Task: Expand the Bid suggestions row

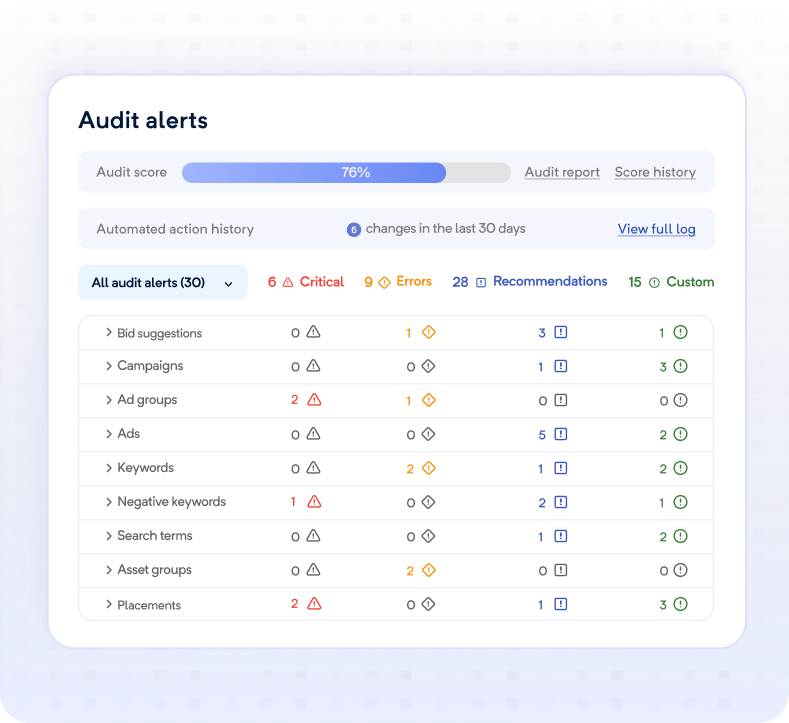Action: pos(108,332)
